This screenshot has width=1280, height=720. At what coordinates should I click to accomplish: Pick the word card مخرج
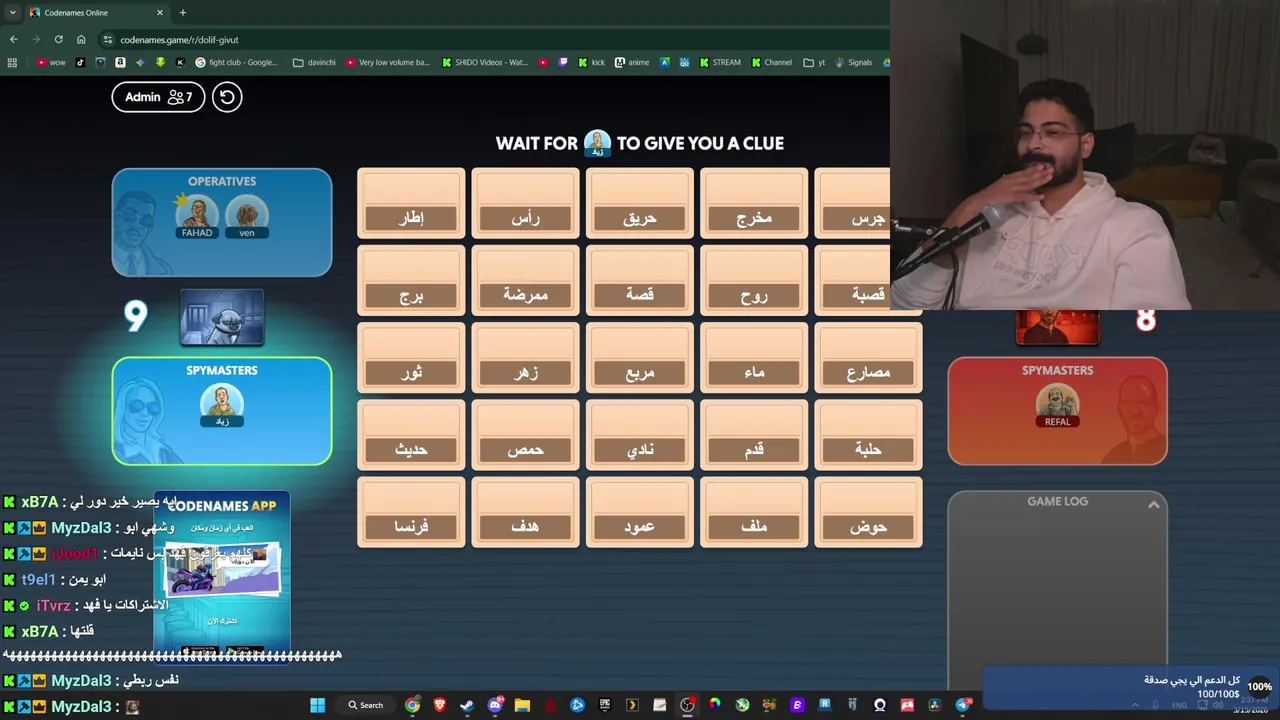click(754, 203)
